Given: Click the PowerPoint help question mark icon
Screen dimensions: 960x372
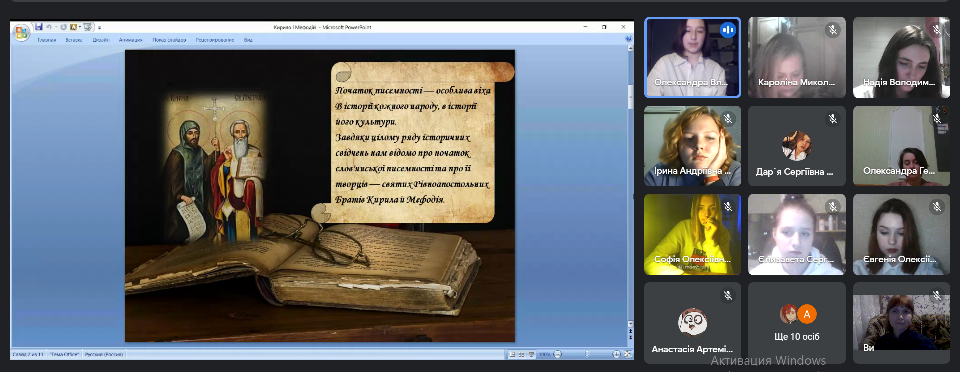Looking at the screenshot, I should pyautogui.click(x=628, y=38).
